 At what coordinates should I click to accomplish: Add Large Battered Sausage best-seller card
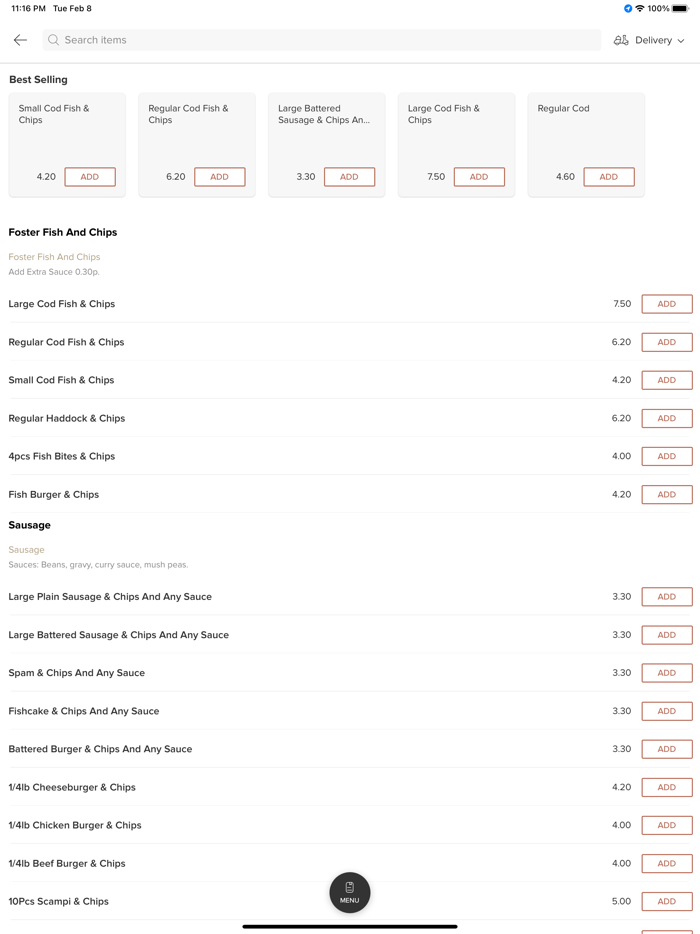[349, 177]
